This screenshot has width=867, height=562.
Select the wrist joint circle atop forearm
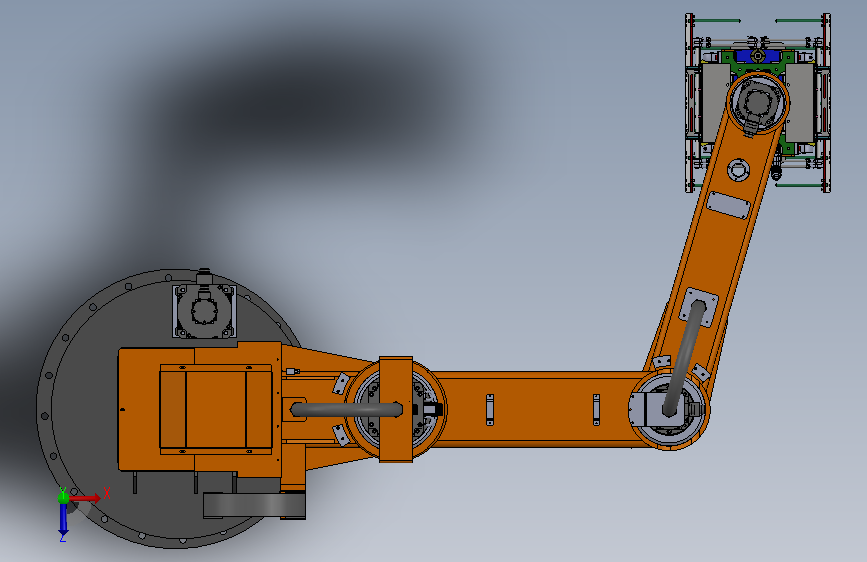pos(758,103)
